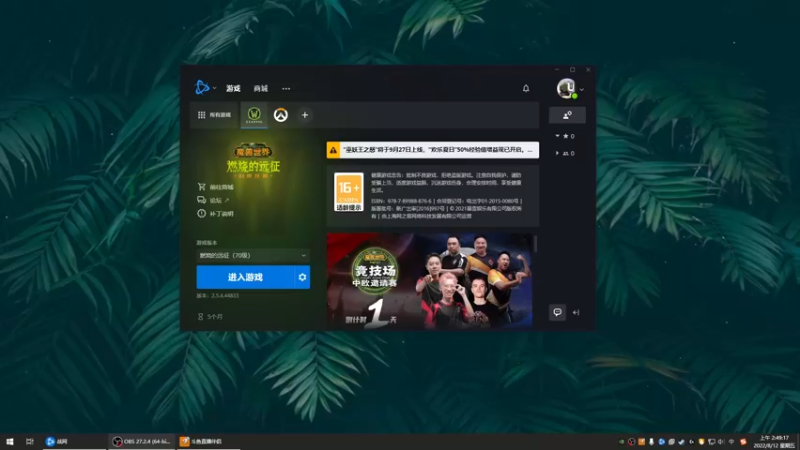Open network status tray icon
Image resolution: width=800 pixels, height=450 pixels.
[711, 442]
